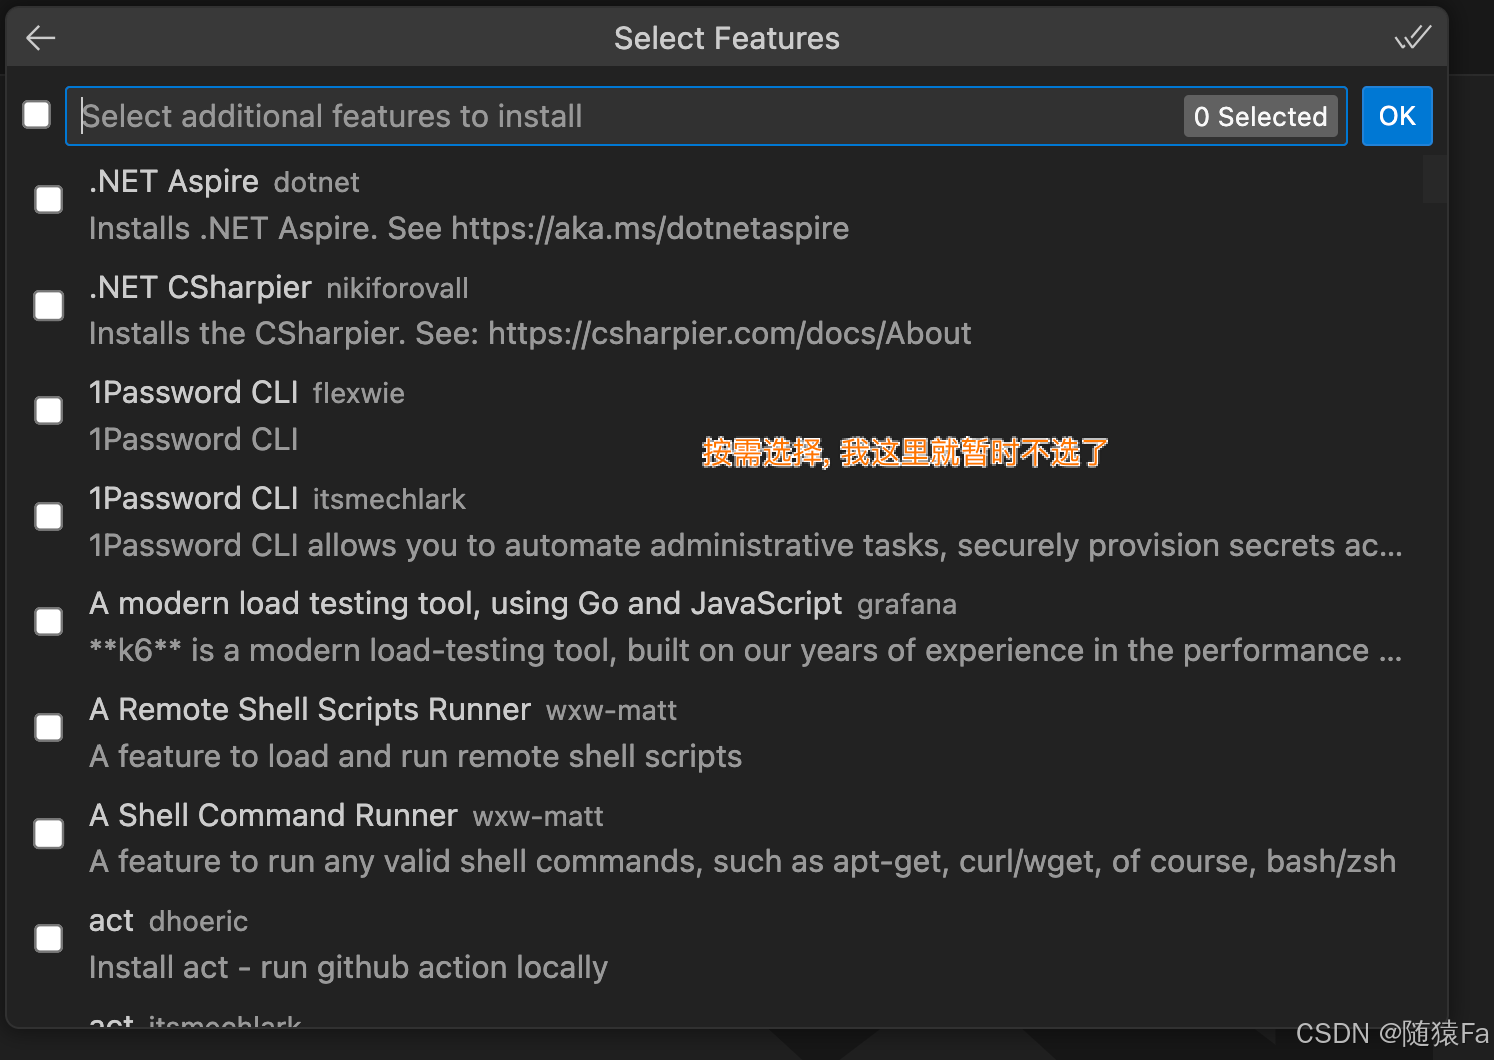Click the .NET CSharpier title text
The width and height of the screenshot is (1494, 1060).
click(x=200, y=287)
